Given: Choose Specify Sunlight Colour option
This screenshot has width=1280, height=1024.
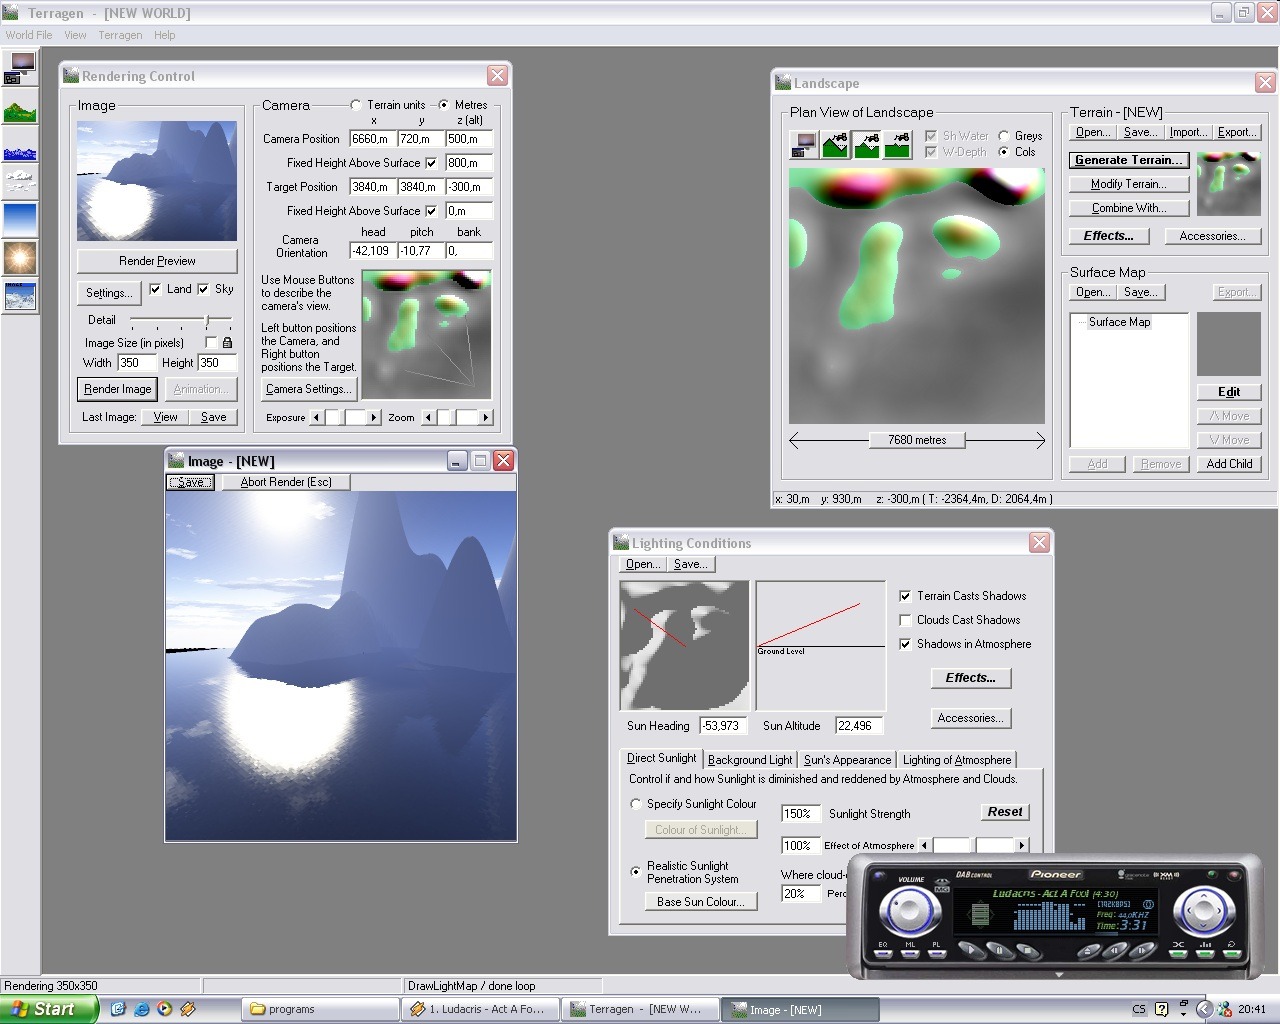Looking at the screenshot, I should (x=636, y=804).
